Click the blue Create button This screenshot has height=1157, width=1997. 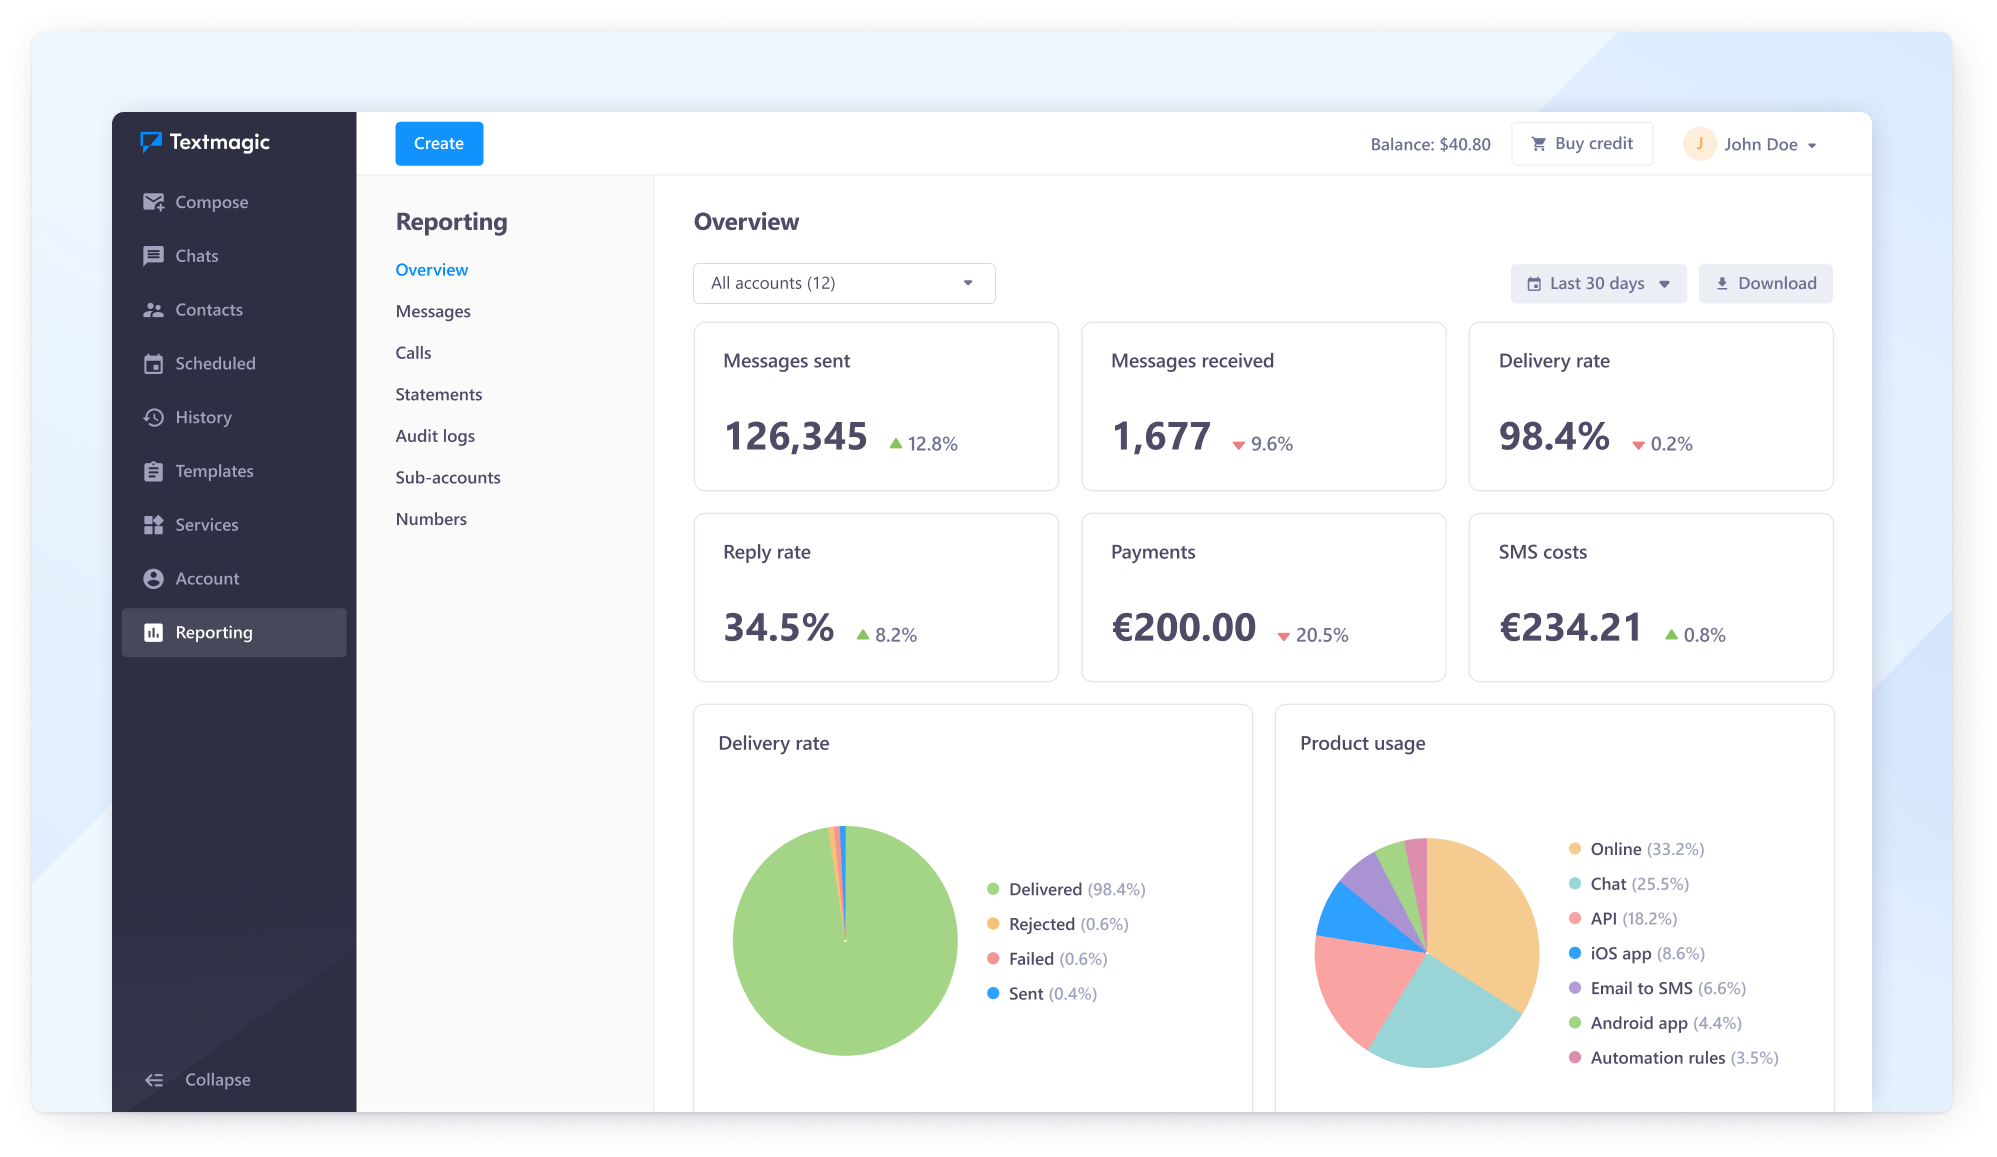click(x=439, y=143)
